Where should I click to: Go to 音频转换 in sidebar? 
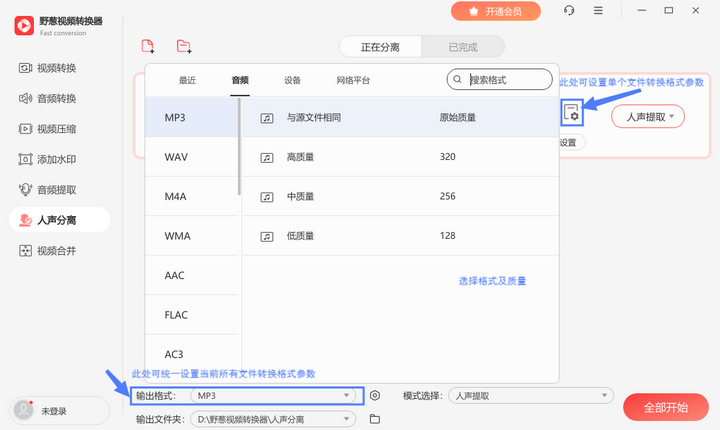tap(48, 98)
